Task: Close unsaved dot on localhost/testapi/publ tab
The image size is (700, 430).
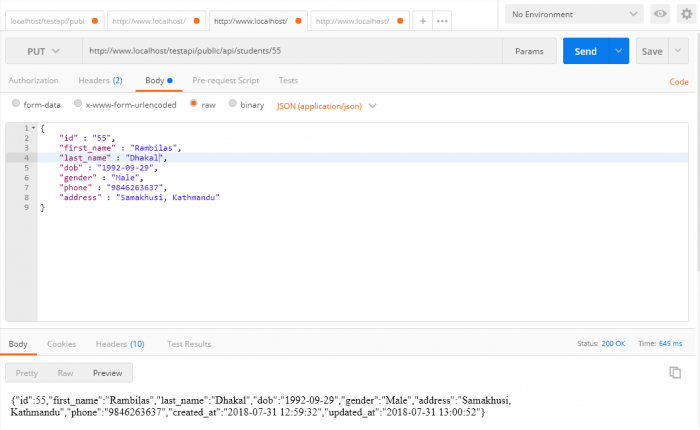Action: pos(95,21)
